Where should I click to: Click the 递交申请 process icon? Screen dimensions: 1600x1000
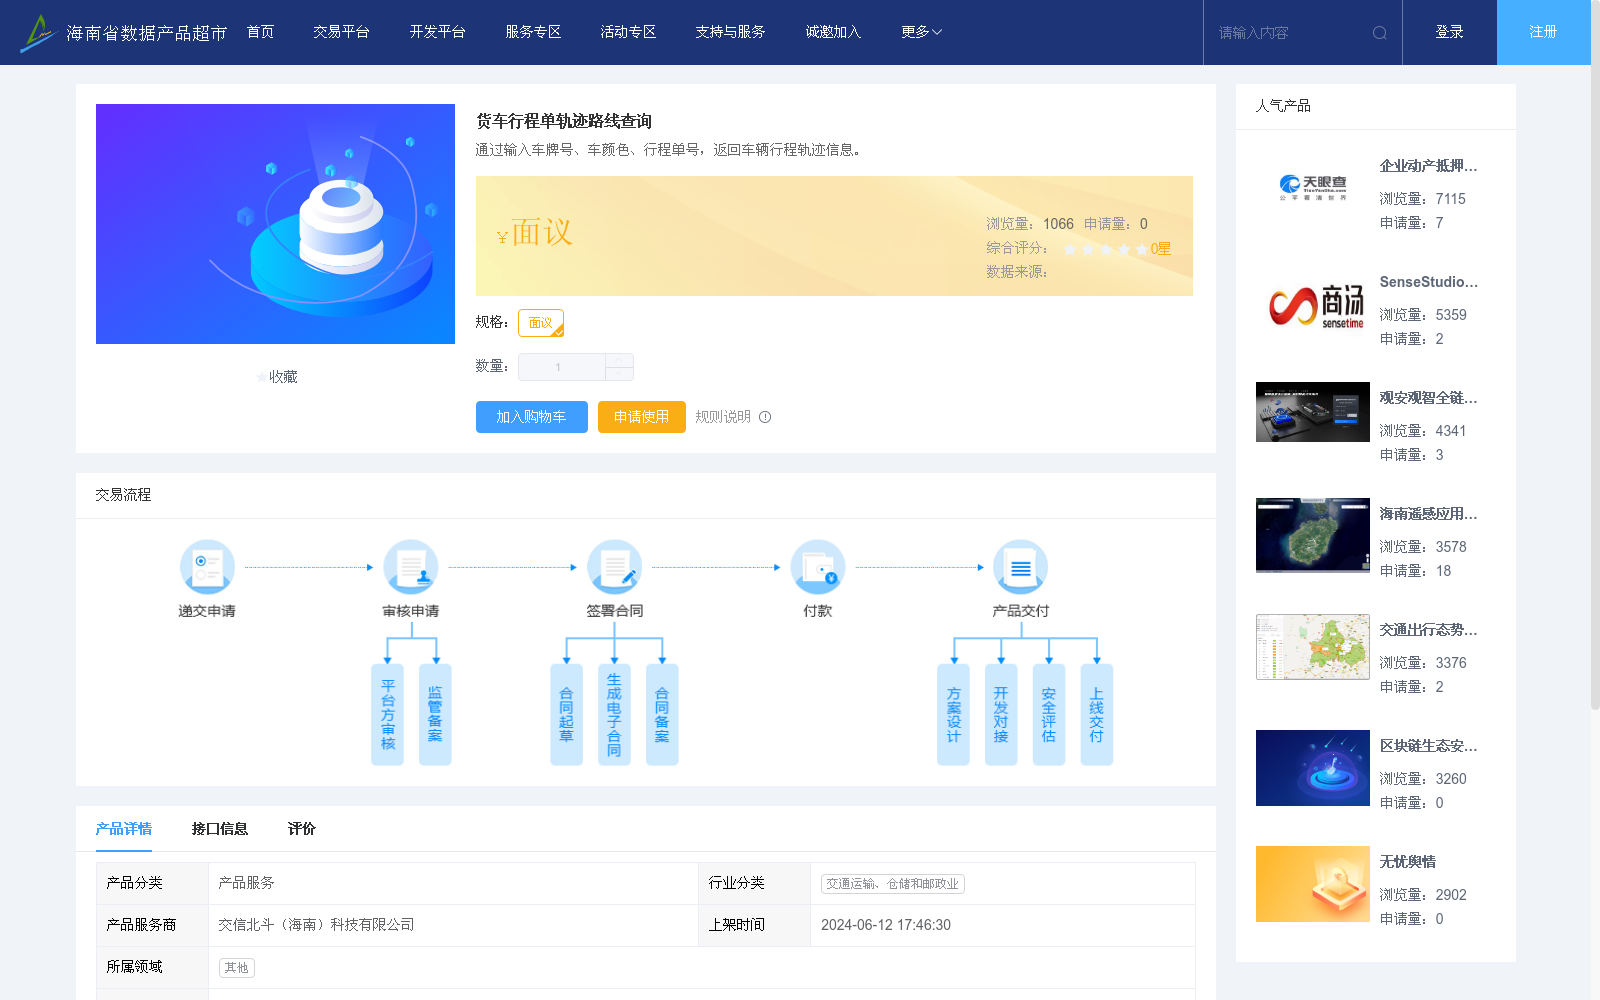[x=207, y=567]
